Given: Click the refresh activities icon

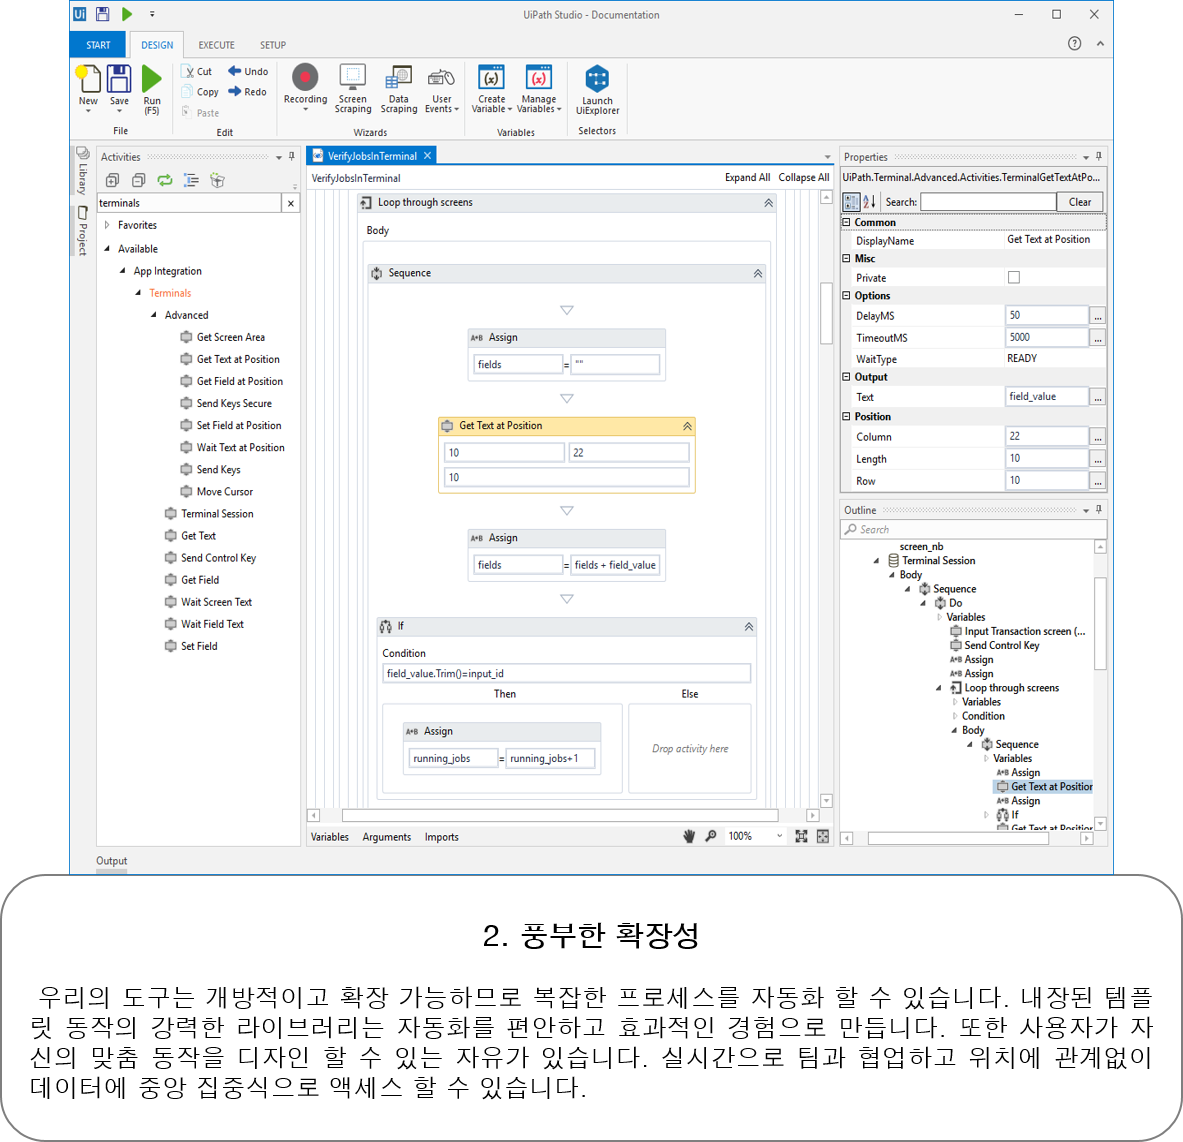Looking at the screenshot, I should click(164, 180).
